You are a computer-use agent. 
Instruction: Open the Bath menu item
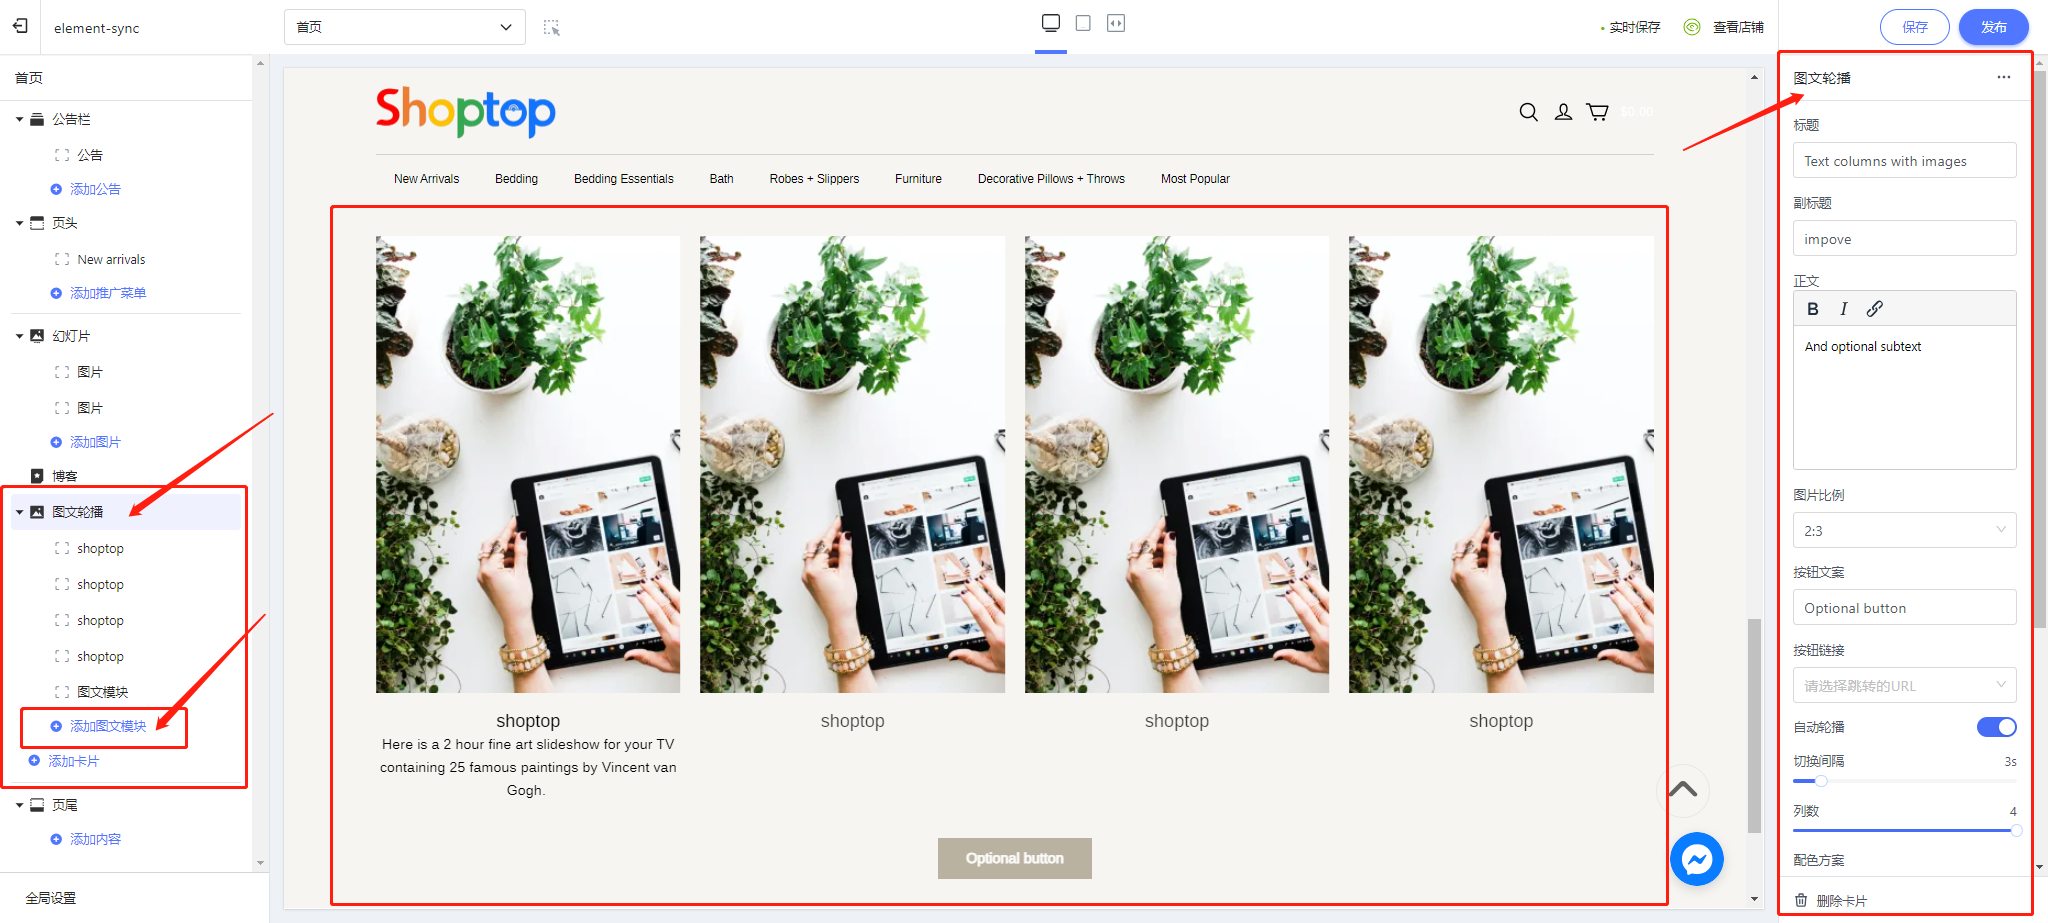pos(722,179)
